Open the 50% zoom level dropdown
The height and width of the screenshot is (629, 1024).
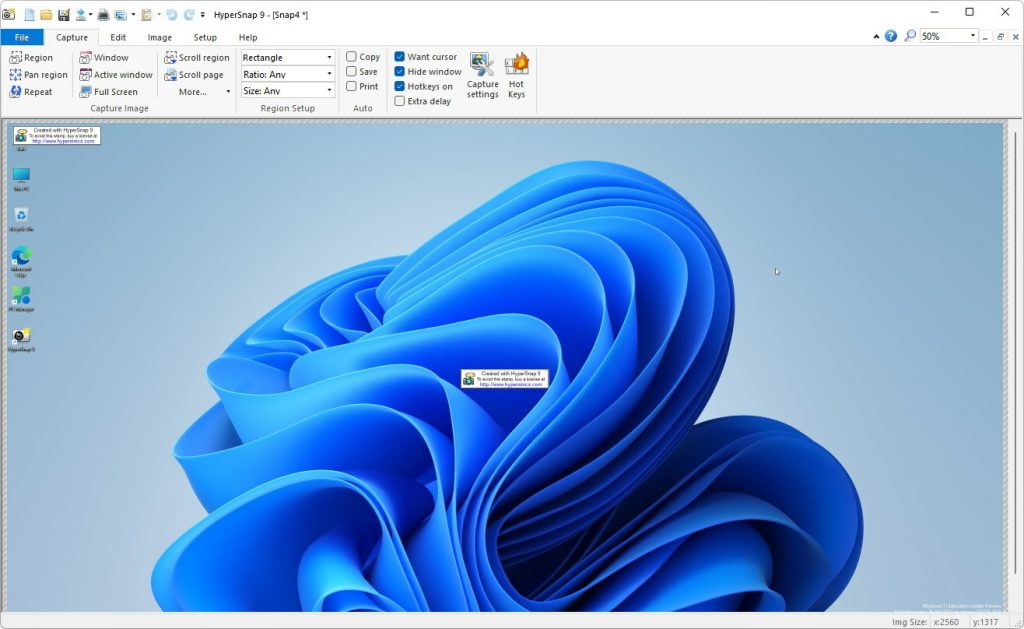pos(973,36)
